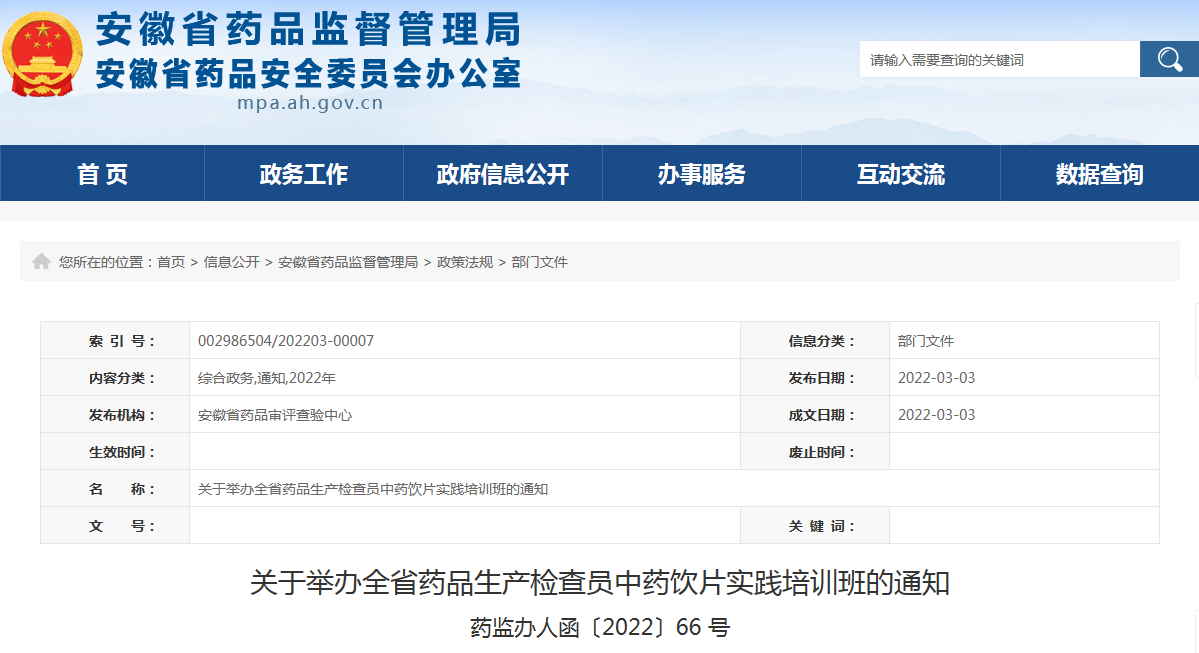
Task: Open the 数据查询 menu item
Action: [x=1099, y=172]
